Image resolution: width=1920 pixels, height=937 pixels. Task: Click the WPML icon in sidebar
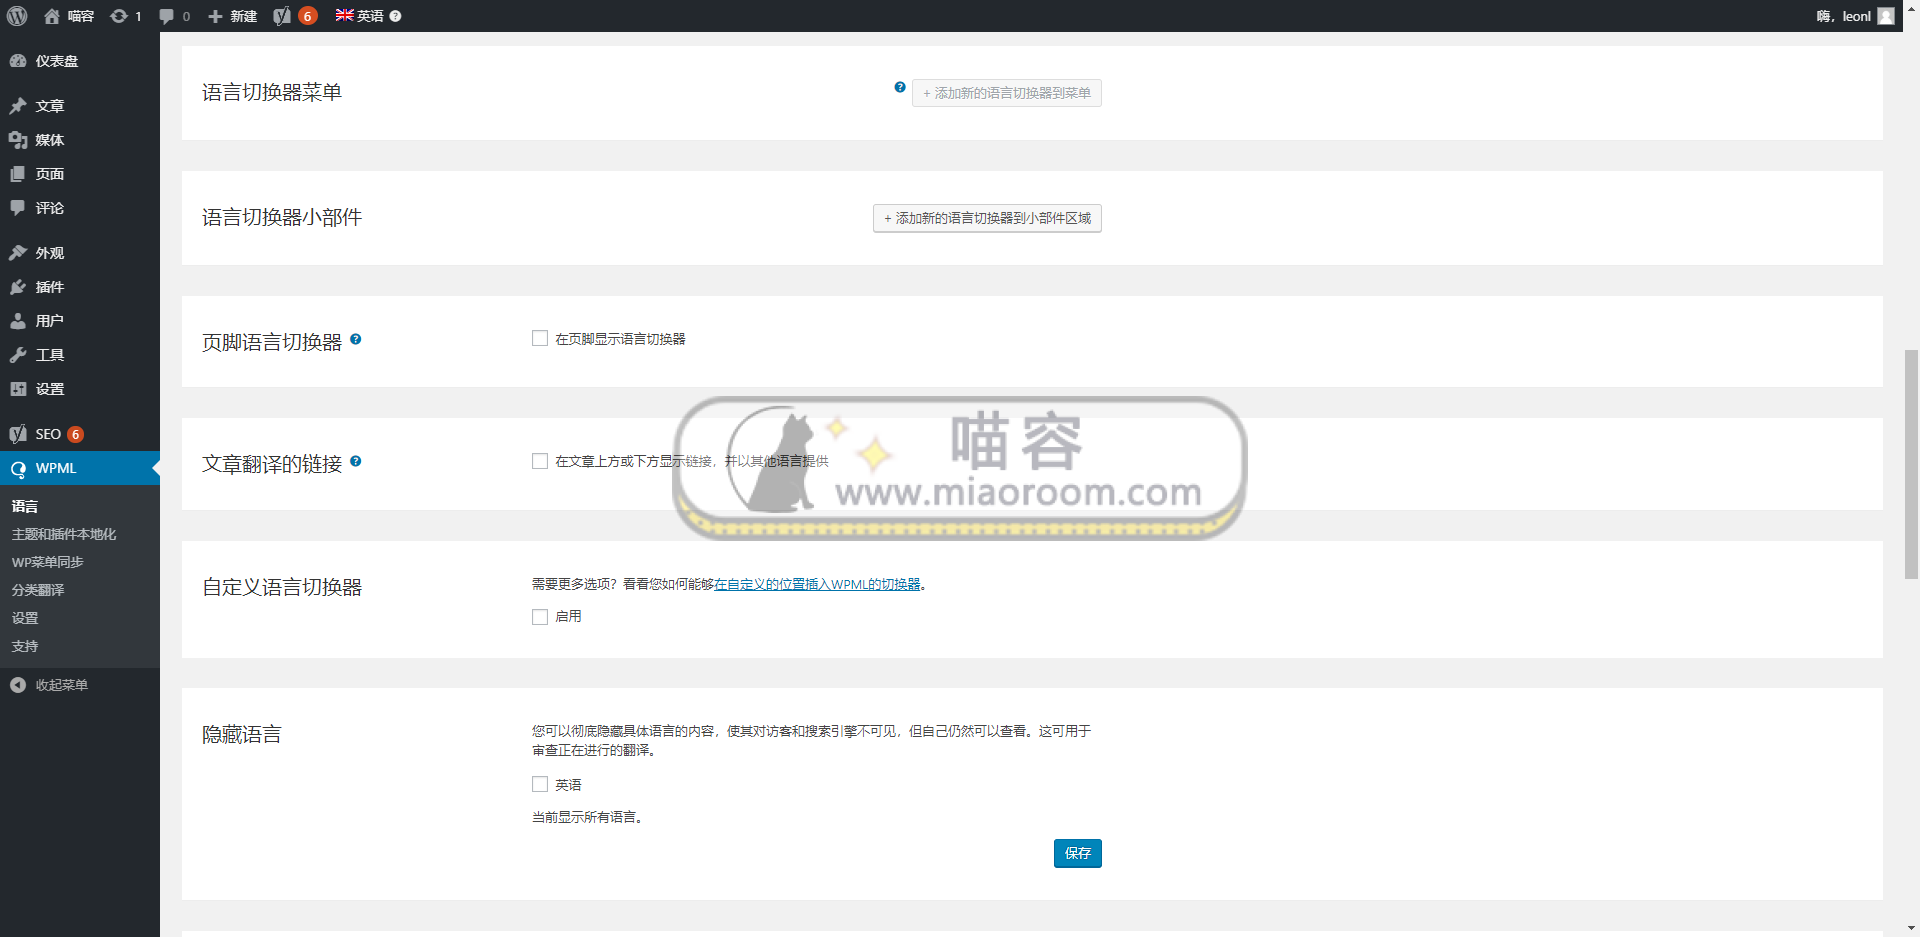pyautogui.click(x=18, y=468)
